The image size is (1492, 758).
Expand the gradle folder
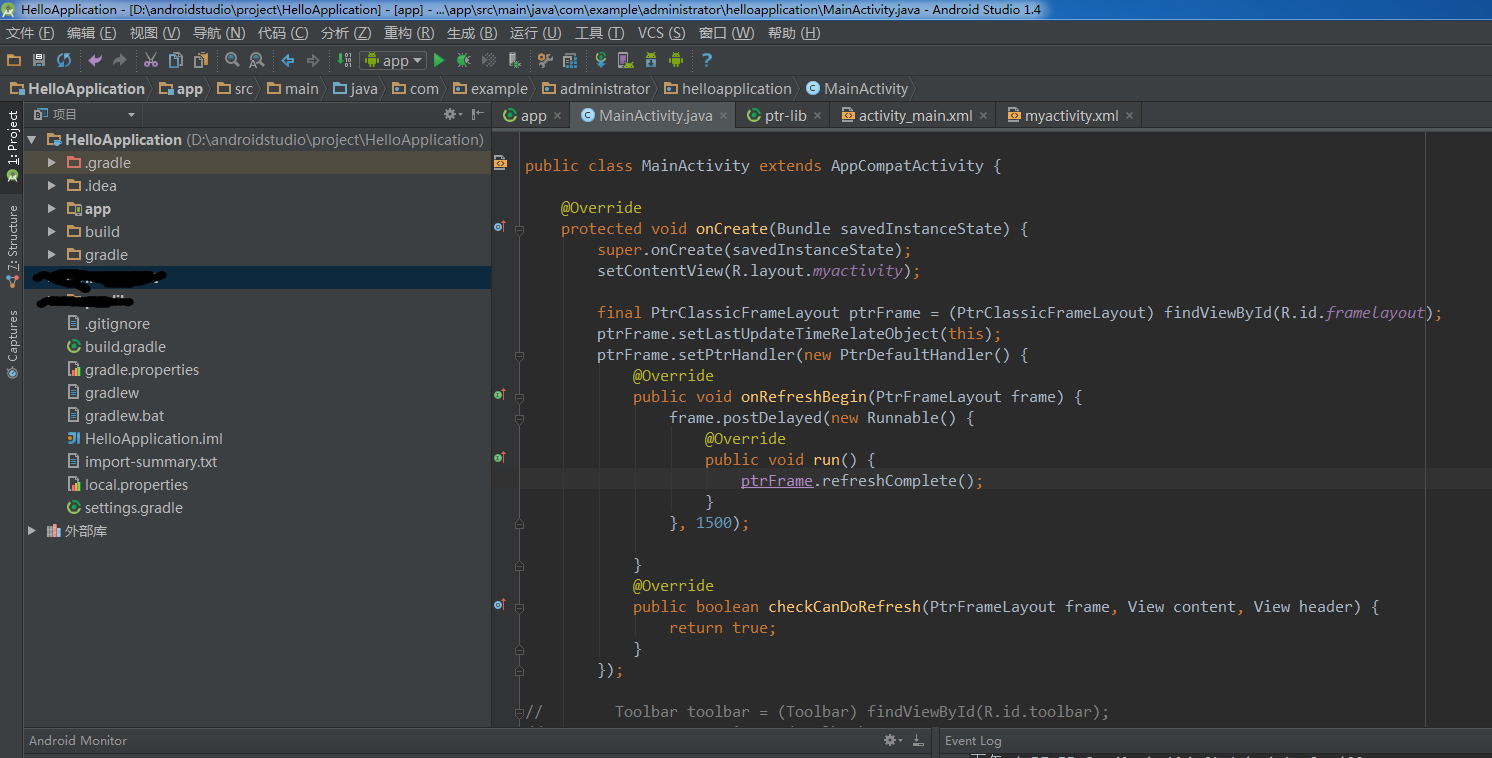[52, 254]
